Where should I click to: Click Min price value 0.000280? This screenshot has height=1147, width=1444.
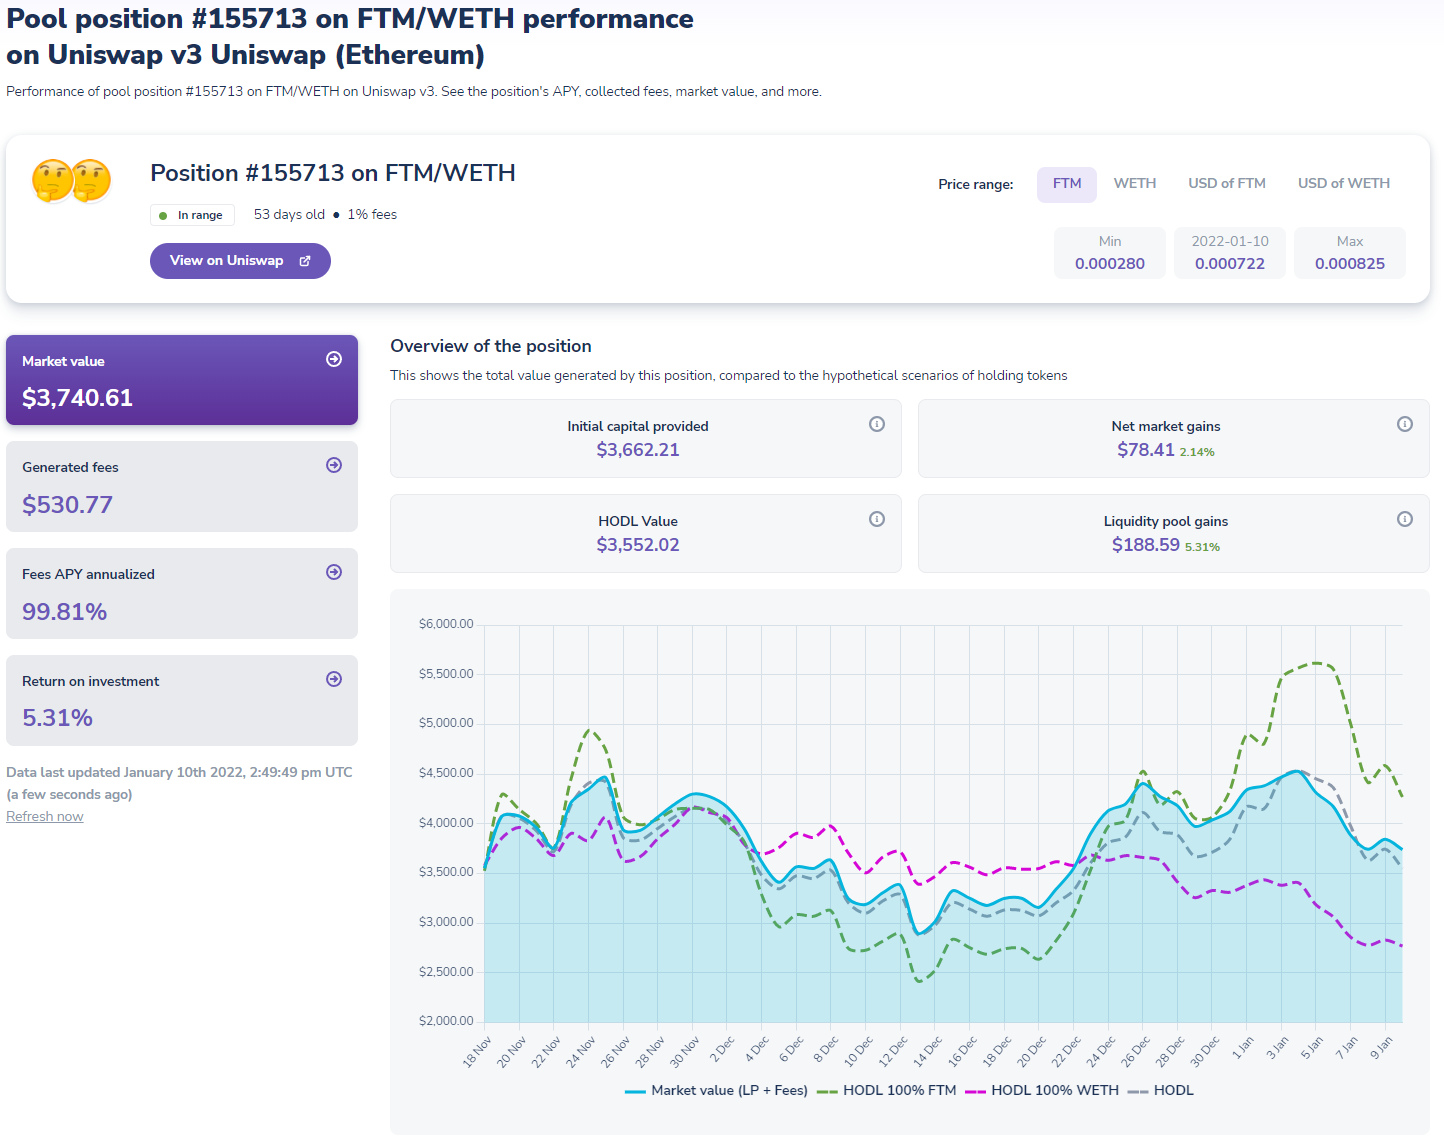coord(1110,264)
